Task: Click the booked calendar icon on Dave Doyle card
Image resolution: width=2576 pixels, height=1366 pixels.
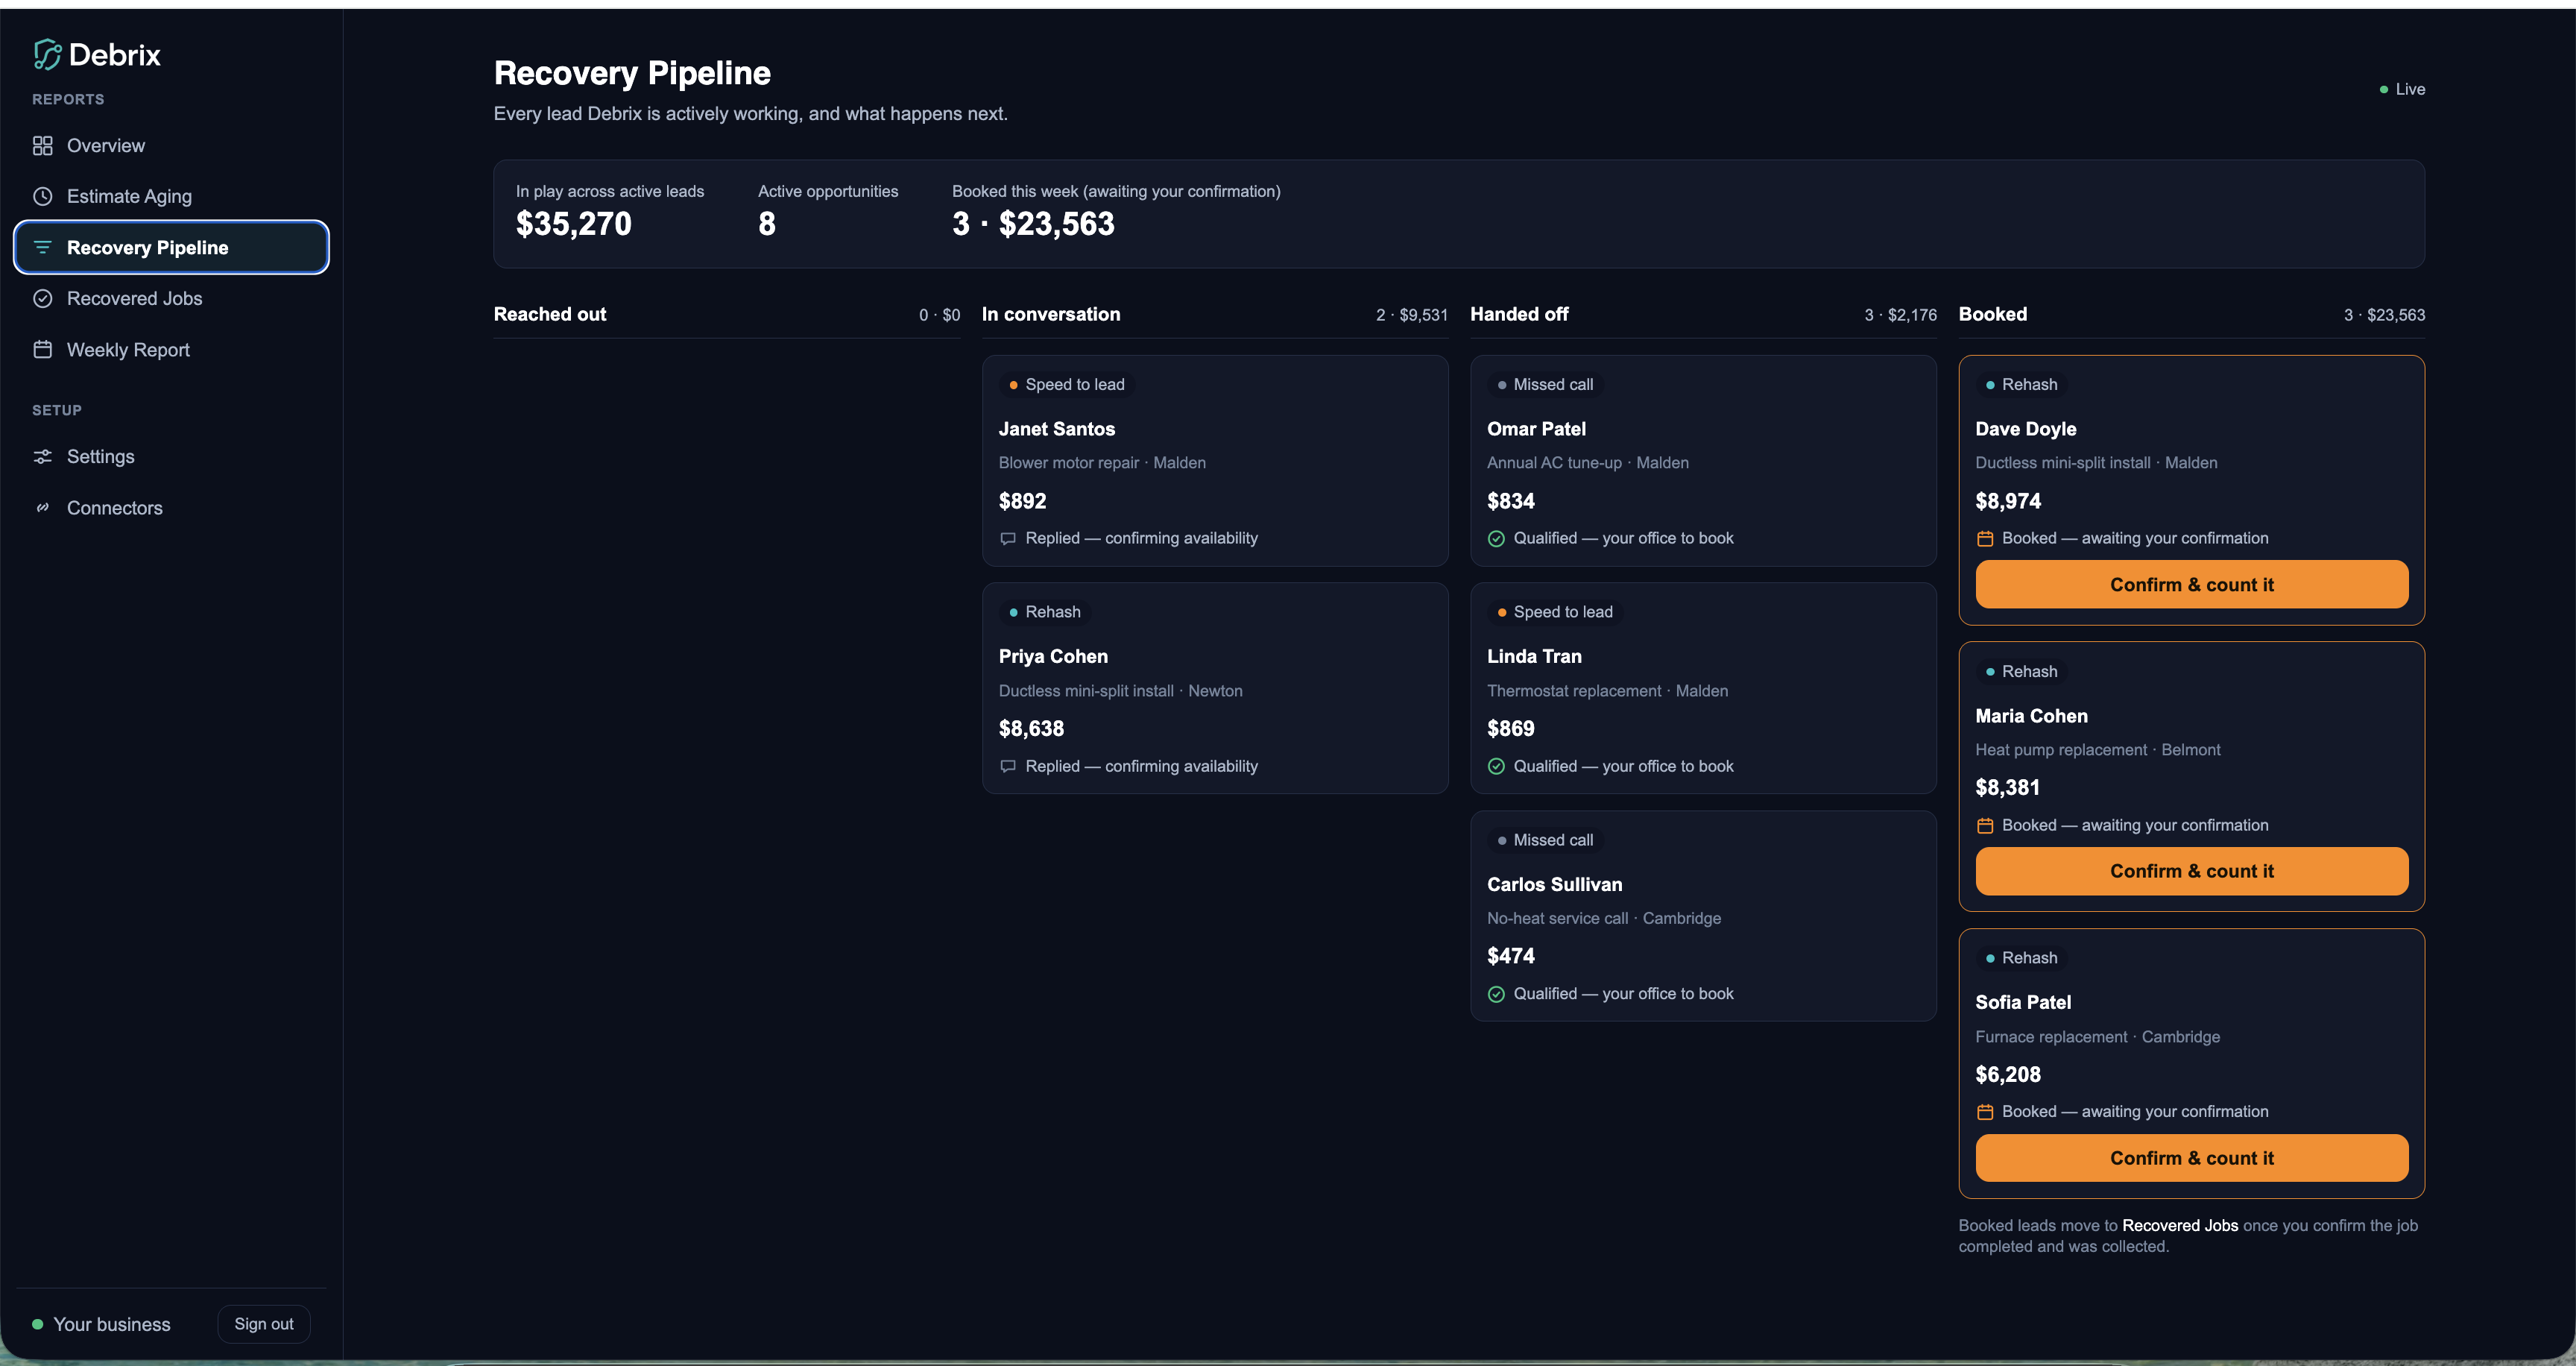Action: [1985, 538]
